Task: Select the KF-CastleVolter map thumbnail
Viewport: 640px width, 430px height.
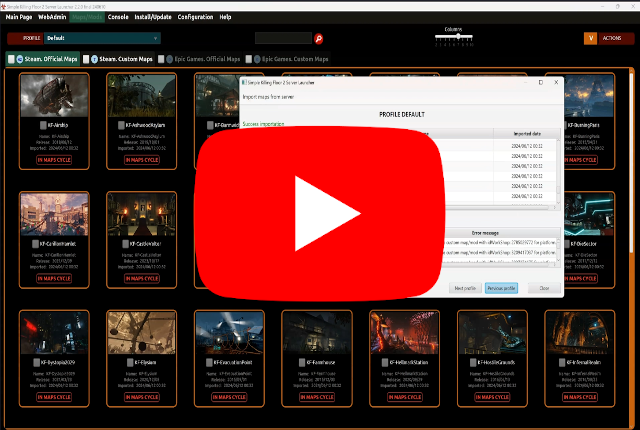Action: [142, 214]
